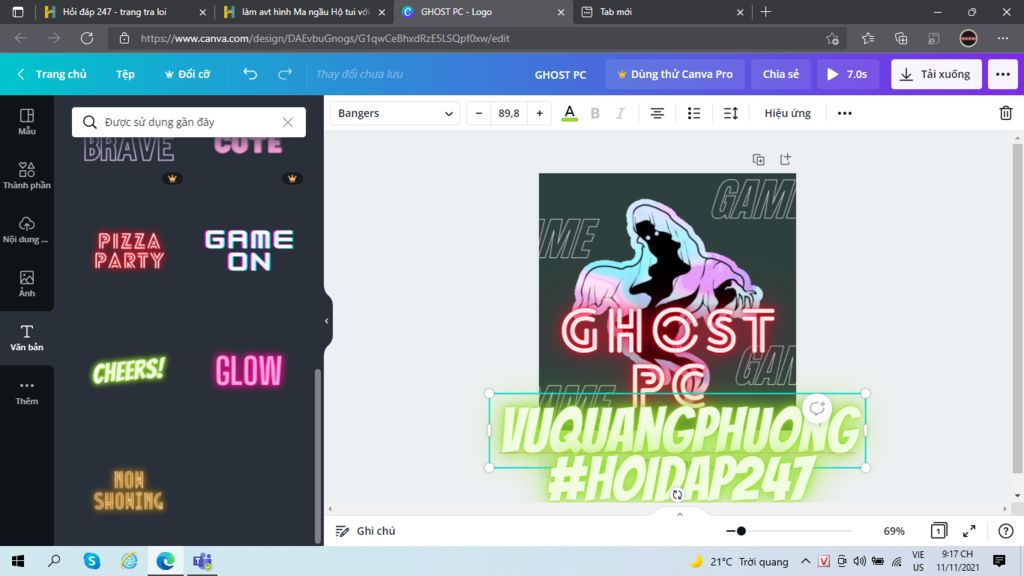
Task: Open the Thành phần elements panel
Action: click(x=27, y=176)
